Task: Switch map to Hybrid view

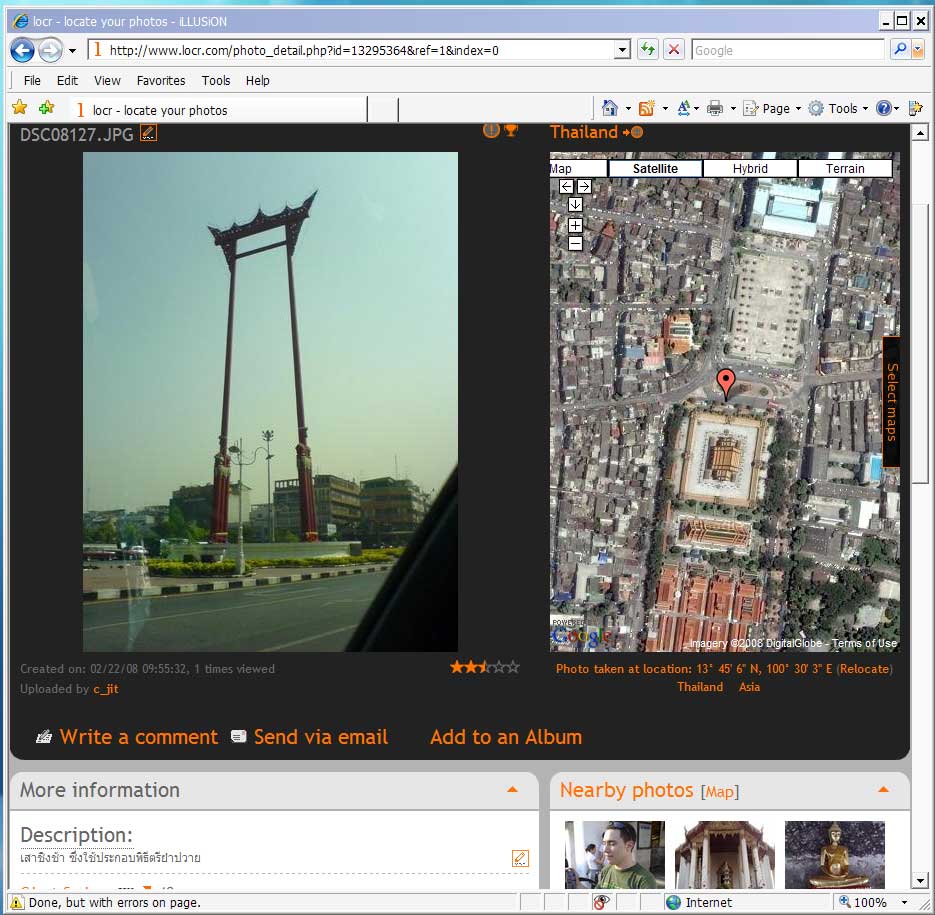Action: pos(750,169)
